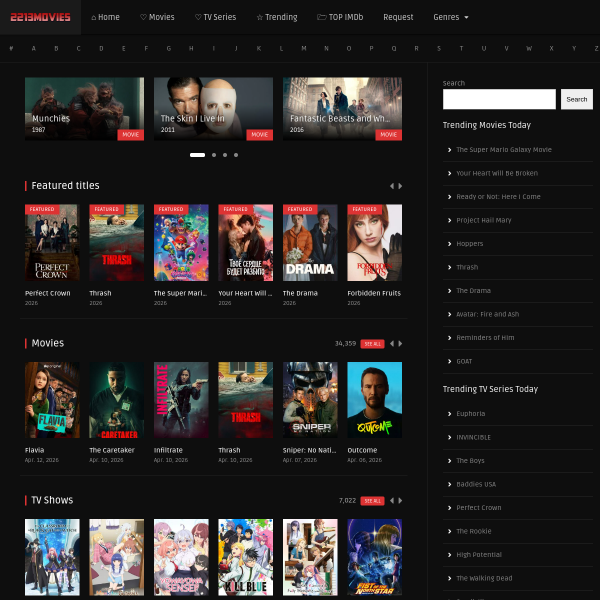Image resolution: width=600 pixels, height=600 pixels.
Task: Open the Kill Blue TV show poster
Action: click(x=246, y=557)
